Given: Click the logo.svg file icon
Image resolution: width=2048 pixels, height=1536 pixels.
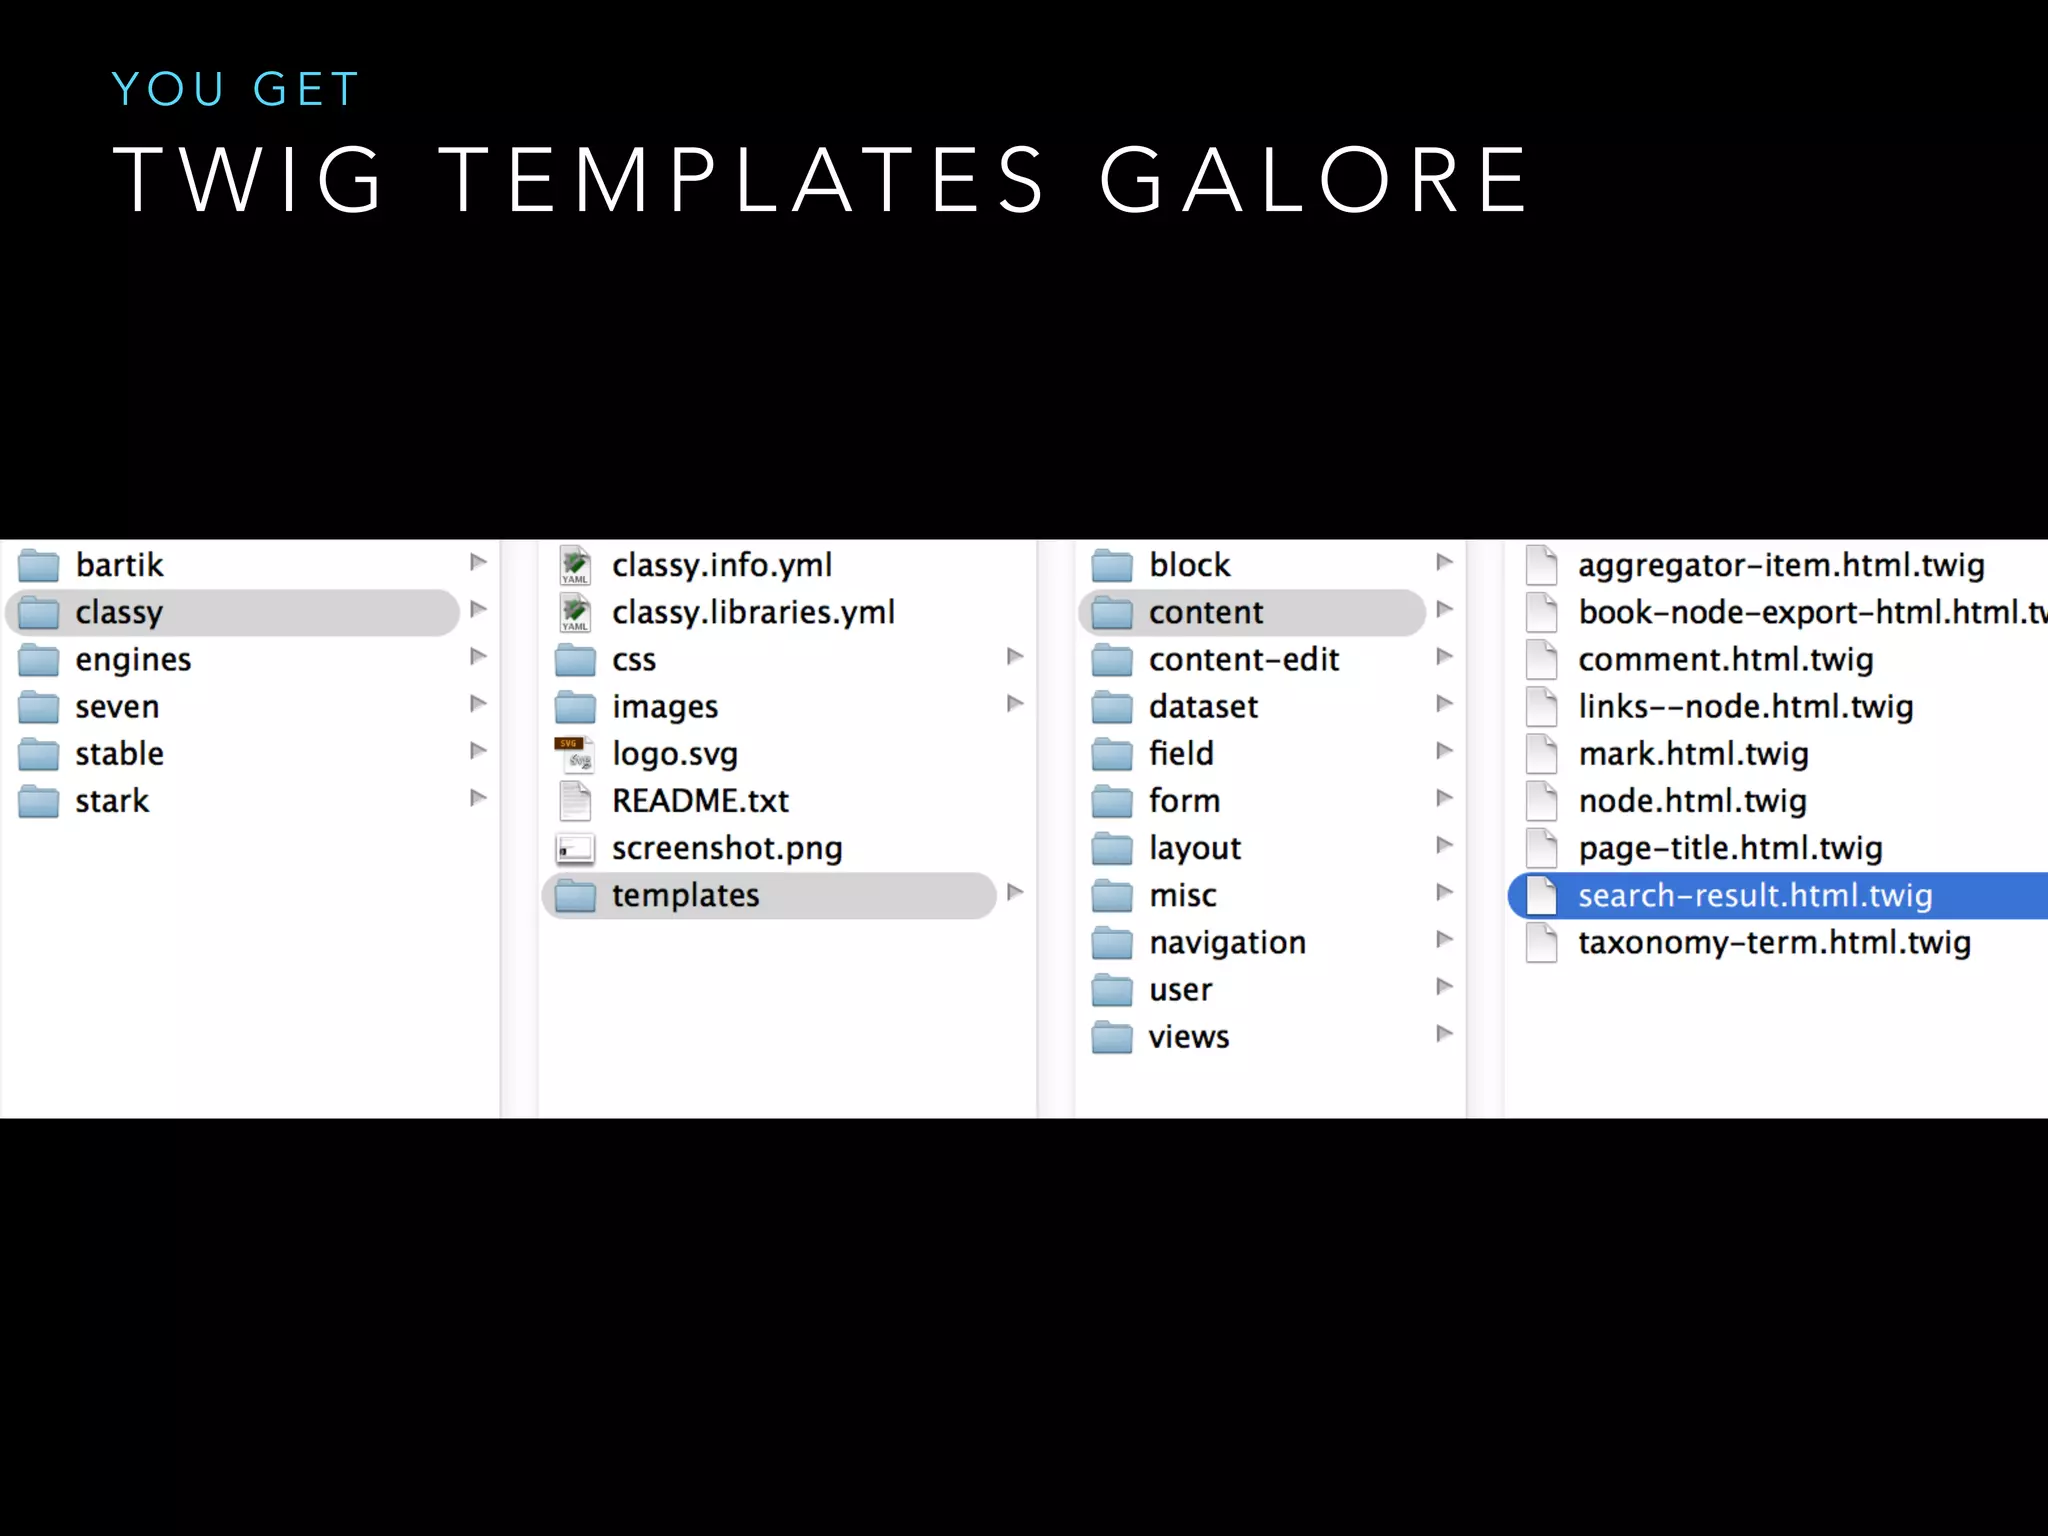Looking at the screenshot, I should [x=575, y=754].
